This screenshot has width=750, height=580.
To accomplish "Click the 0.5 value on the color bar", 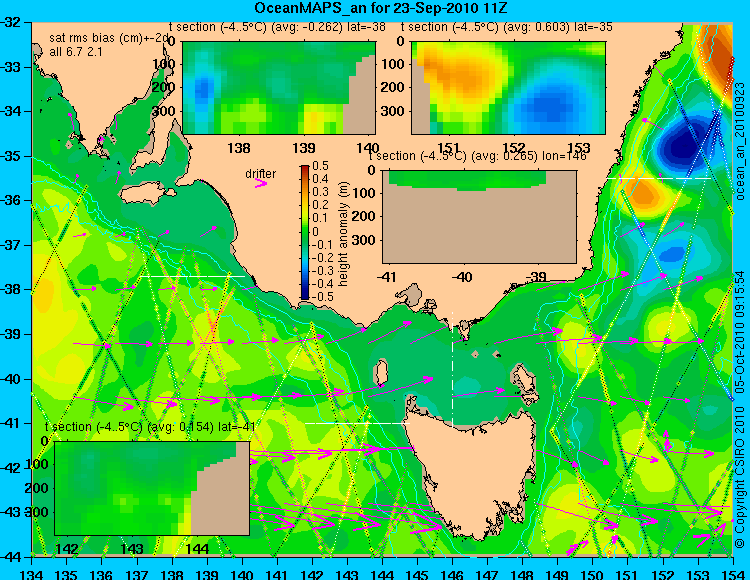I will [320, 166].
